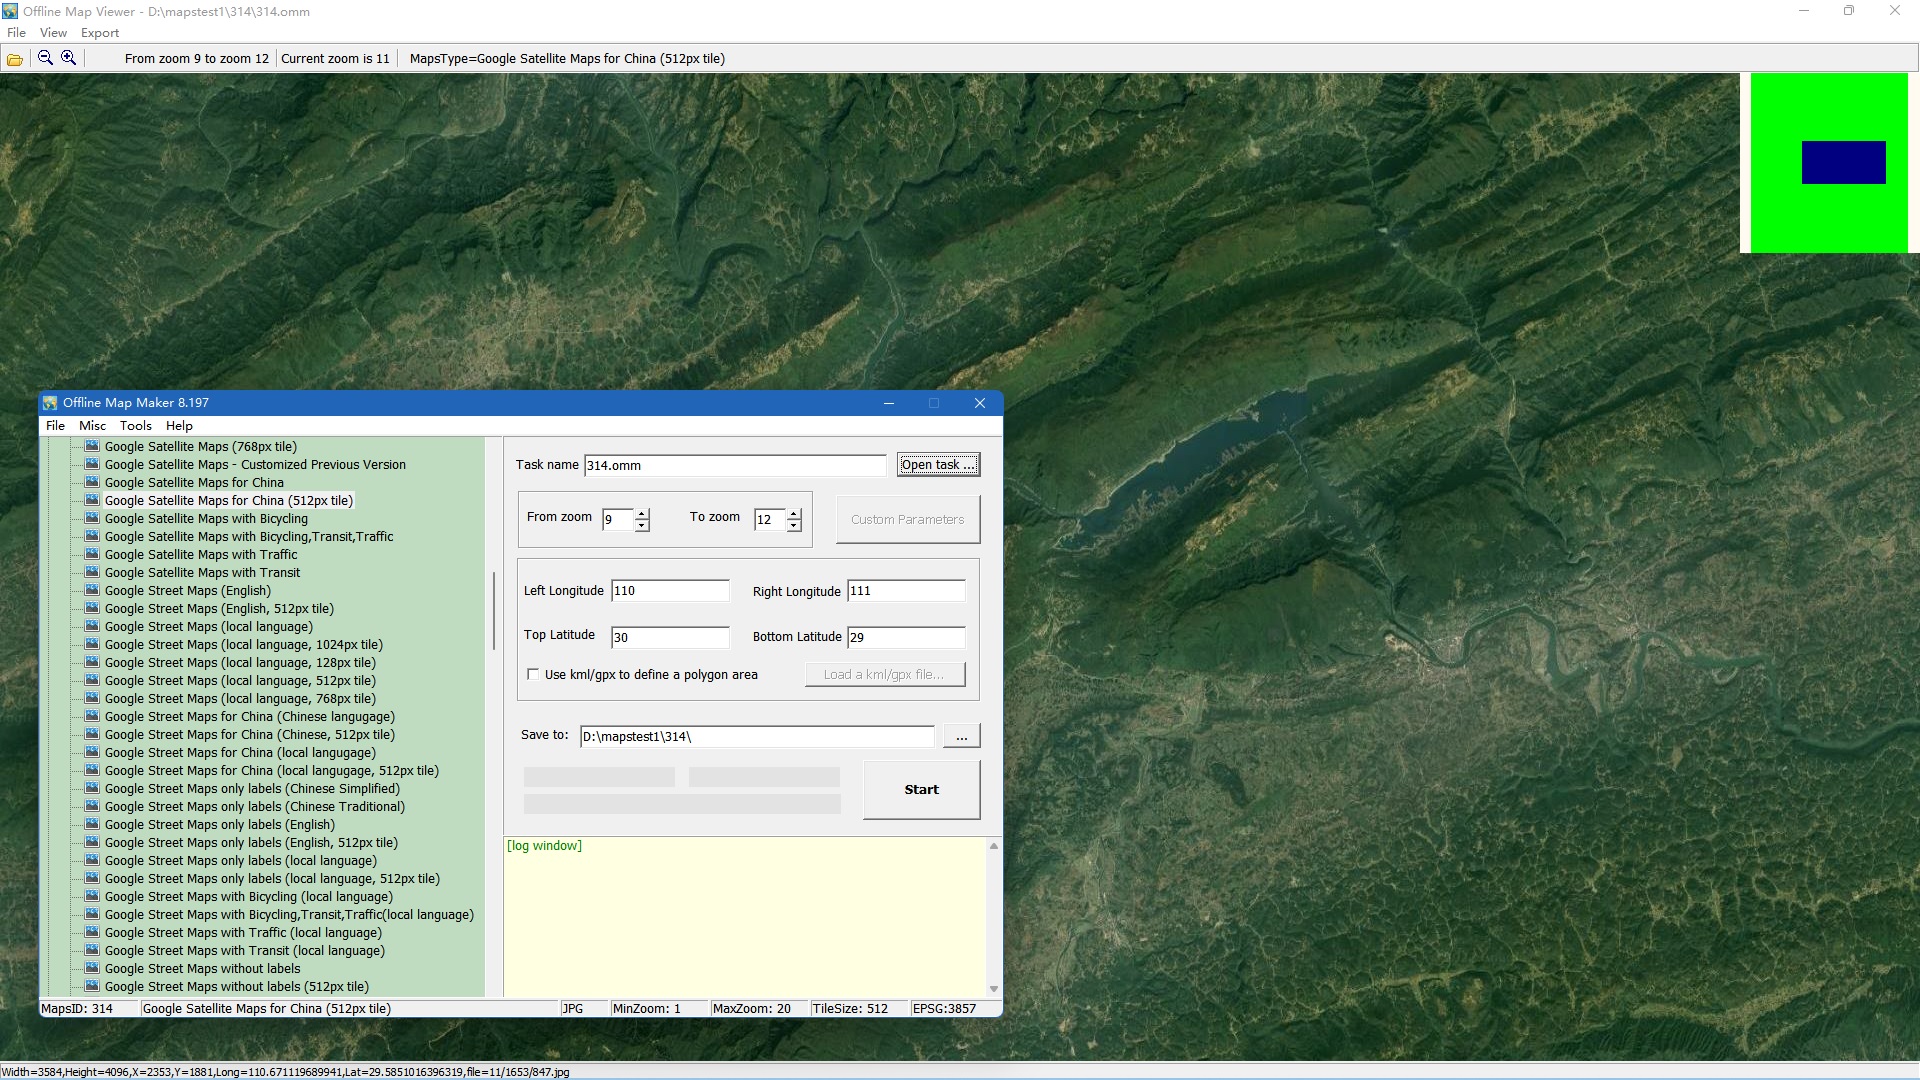Click the map type list scrollbar
The height and width of the screenshot is (1080, 1920).
493,610
